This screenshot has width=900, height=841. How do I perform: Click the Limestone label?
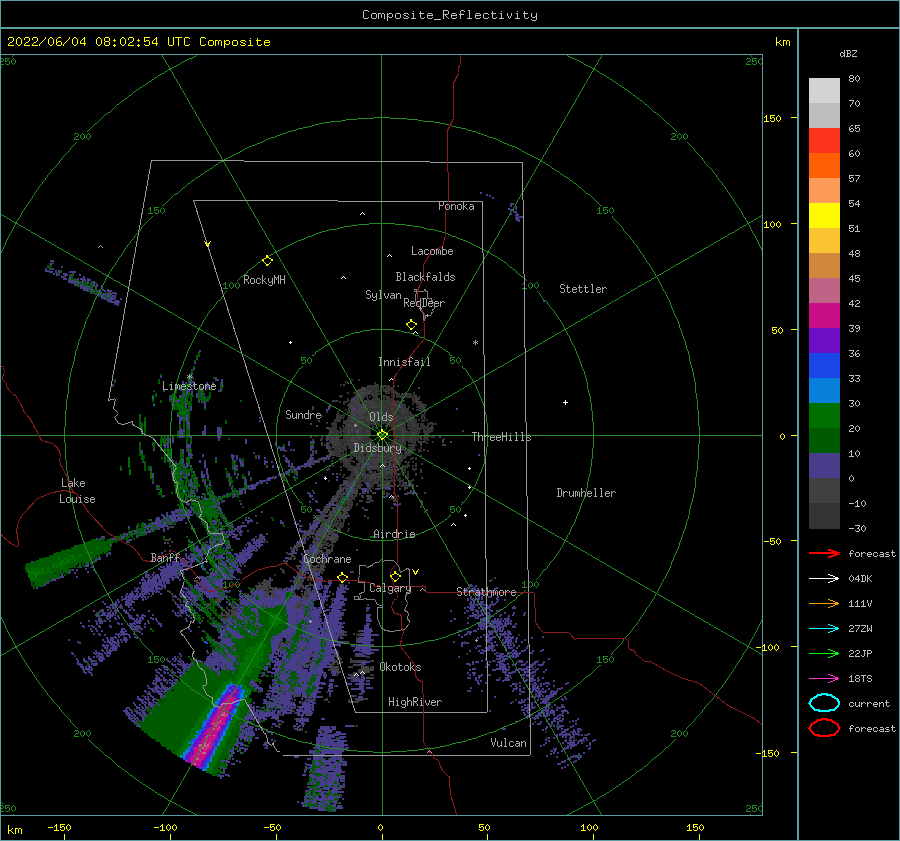(x=189, y=386)
